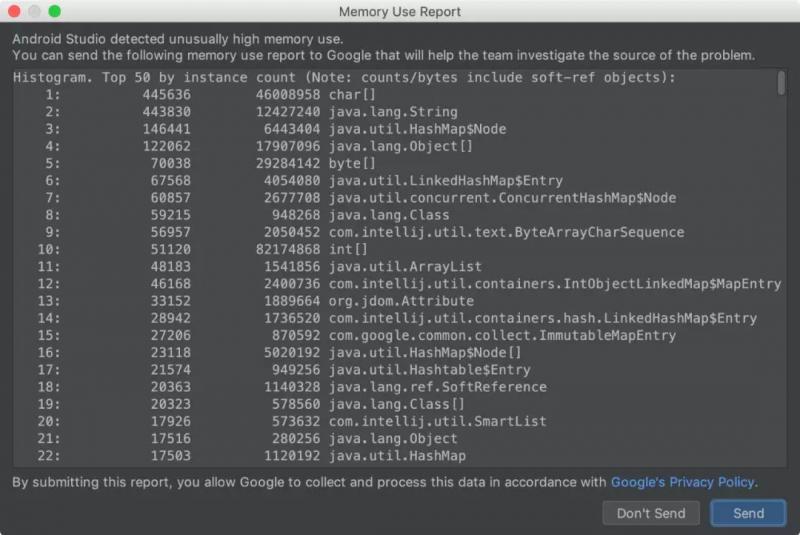Click the com.intellij.util.SmartList entry
Viewport: 800px width, 535px height.
(437, 421)
